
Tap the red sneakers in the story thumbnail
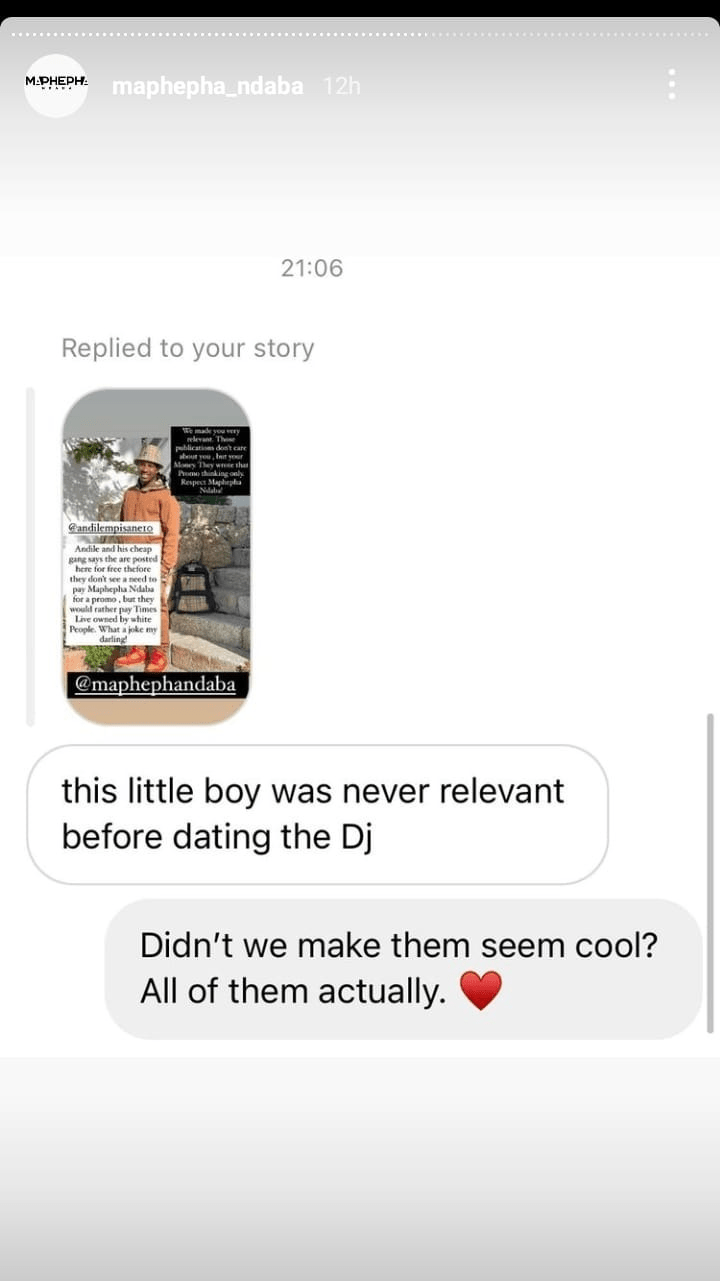coord(140,658)
